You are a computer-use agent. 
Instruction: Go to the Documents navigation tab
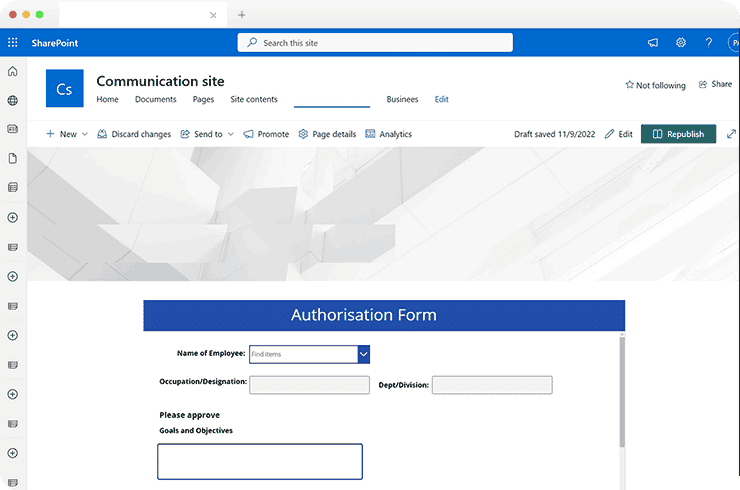155,100
